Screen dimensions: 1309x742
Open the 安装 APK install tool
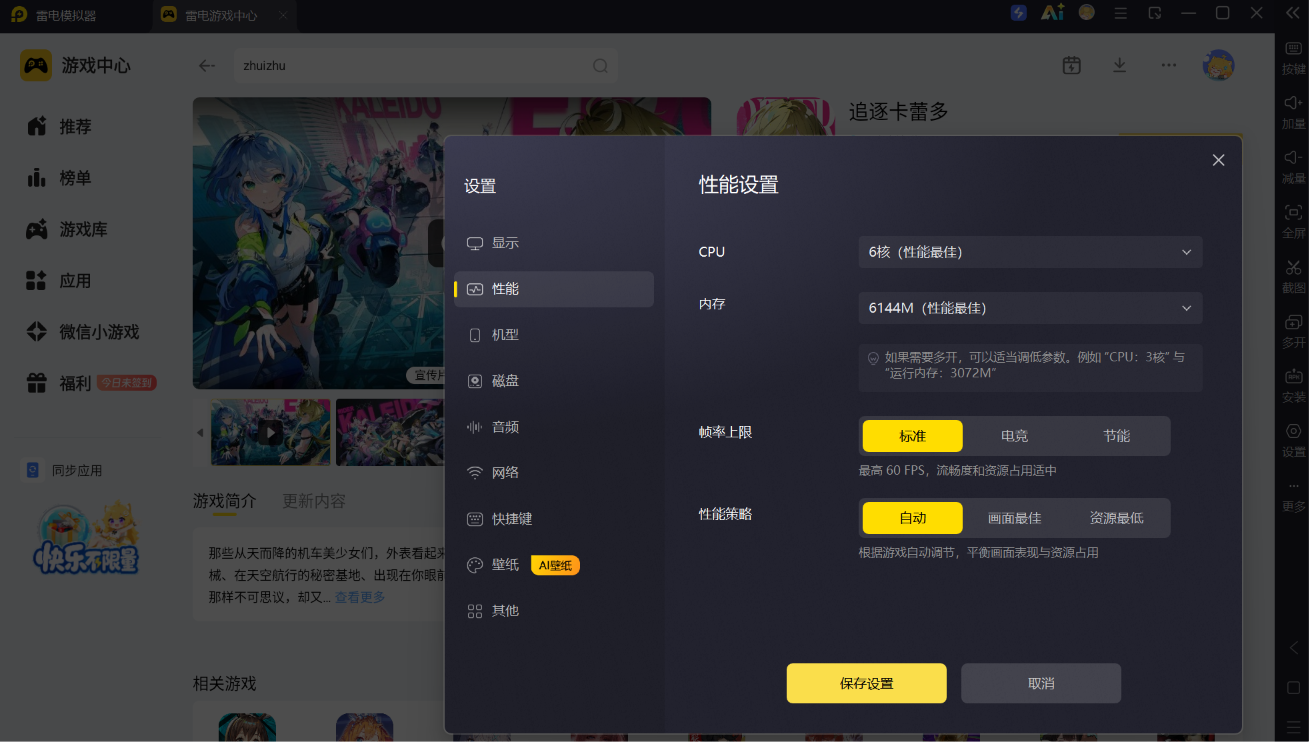click(x=1293, y=386)
